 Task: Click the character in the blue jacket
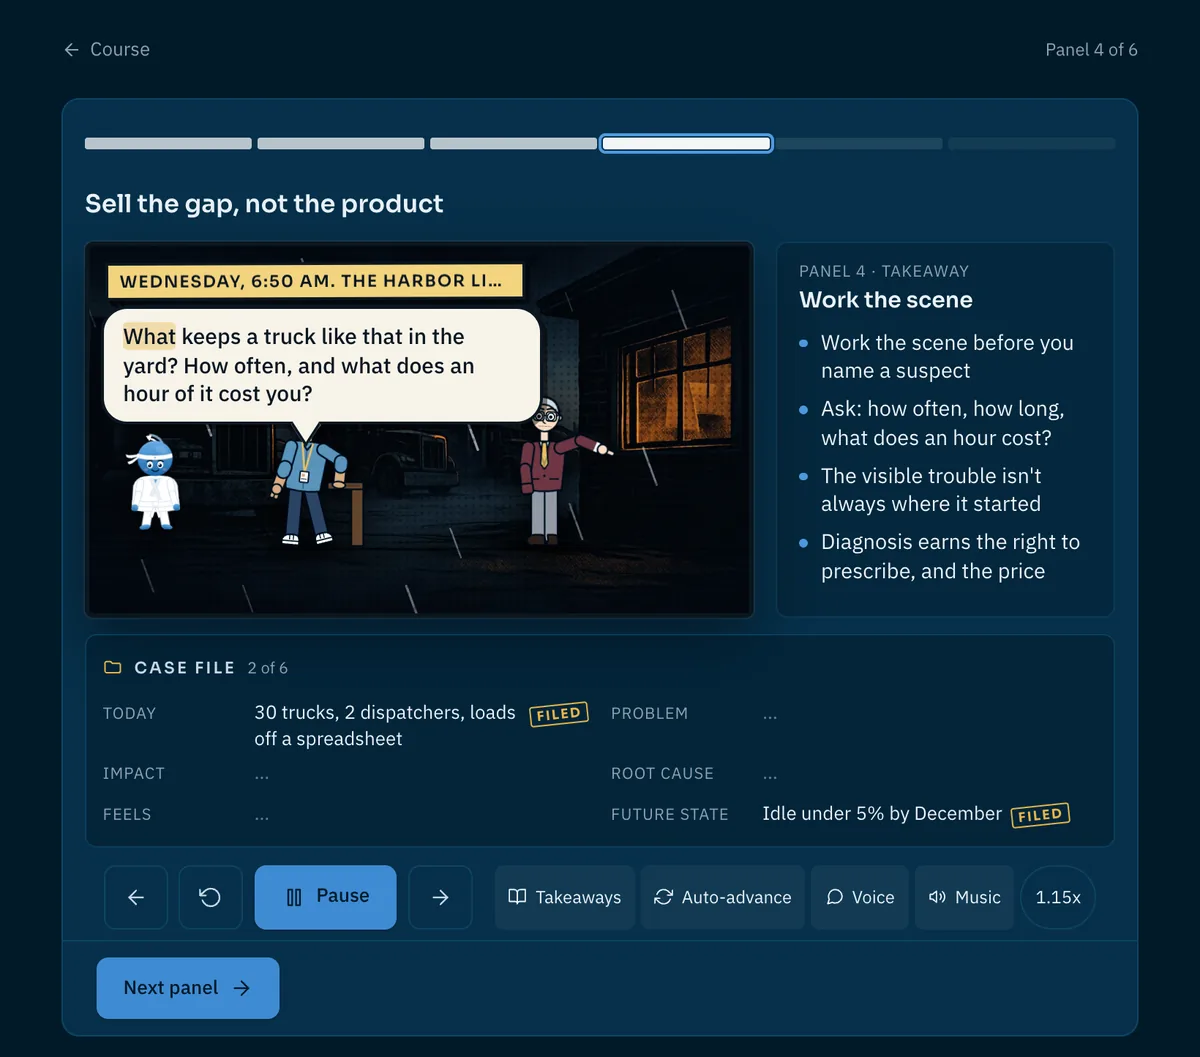308,490
